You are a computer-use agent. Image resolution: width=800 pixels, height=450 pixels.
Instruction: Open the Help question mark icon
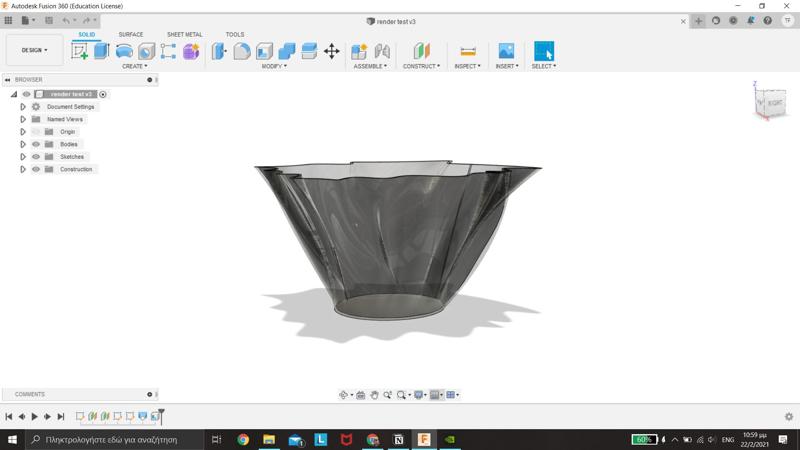pyautogui.click(x=768, y=20)
